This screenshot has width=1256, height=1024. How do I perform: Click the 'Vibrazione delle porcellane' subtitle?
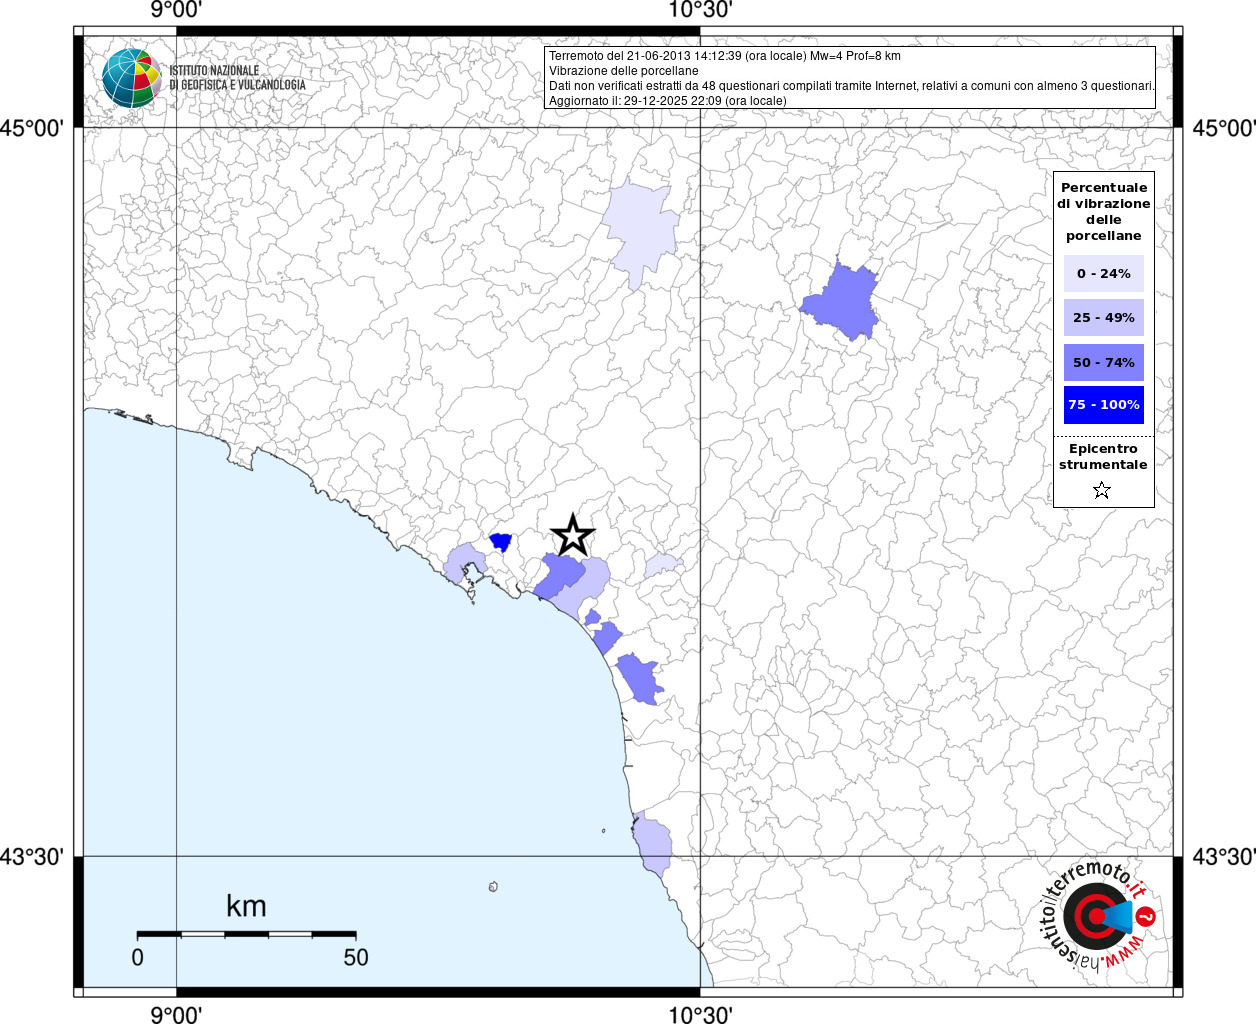(624, 71)
